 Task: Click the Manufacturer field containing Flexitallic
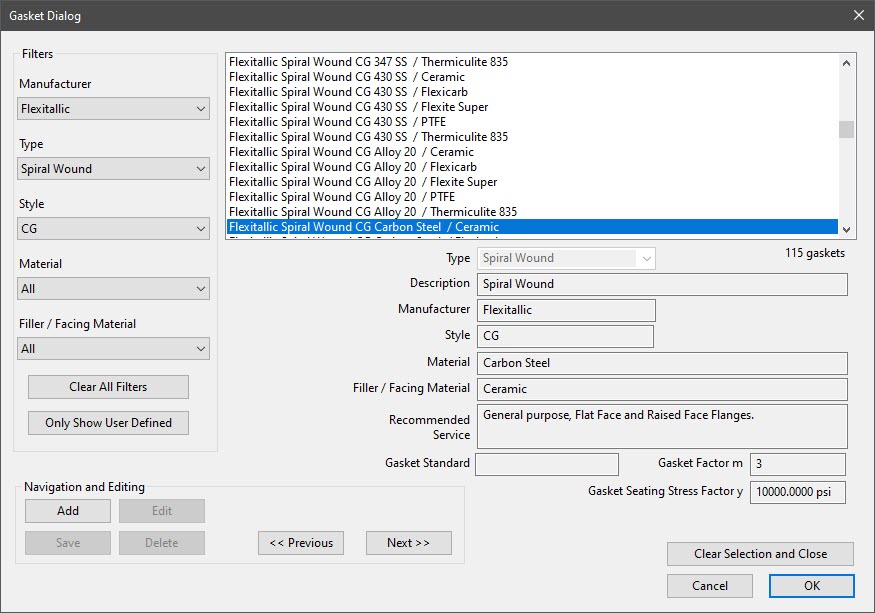pos(566,310)
